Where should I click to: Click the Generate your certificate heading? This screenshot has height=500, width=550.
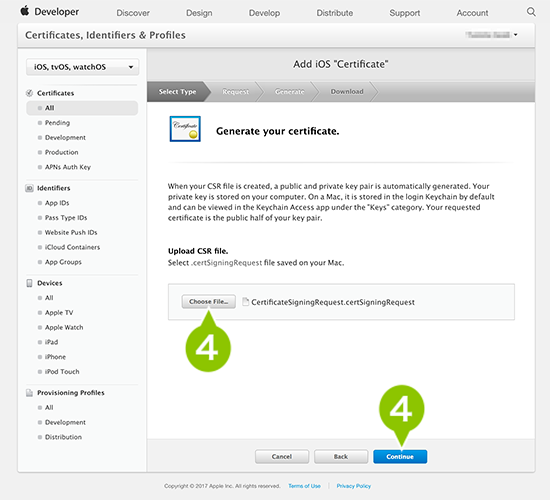(x=277, y=131)
